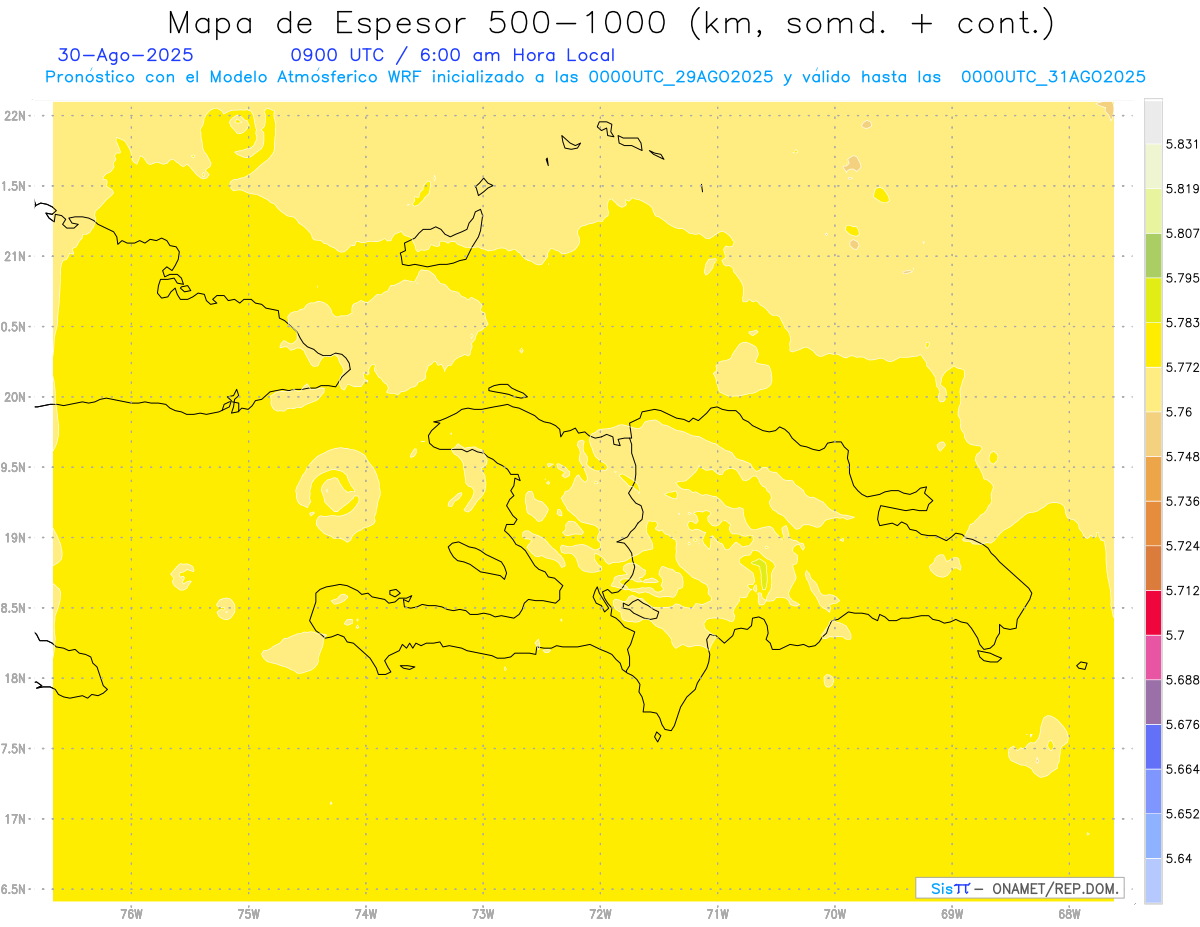Click the legend value 5.76
The height and width of the screenshot is (927, 1200).
(x=1179, y=412)
